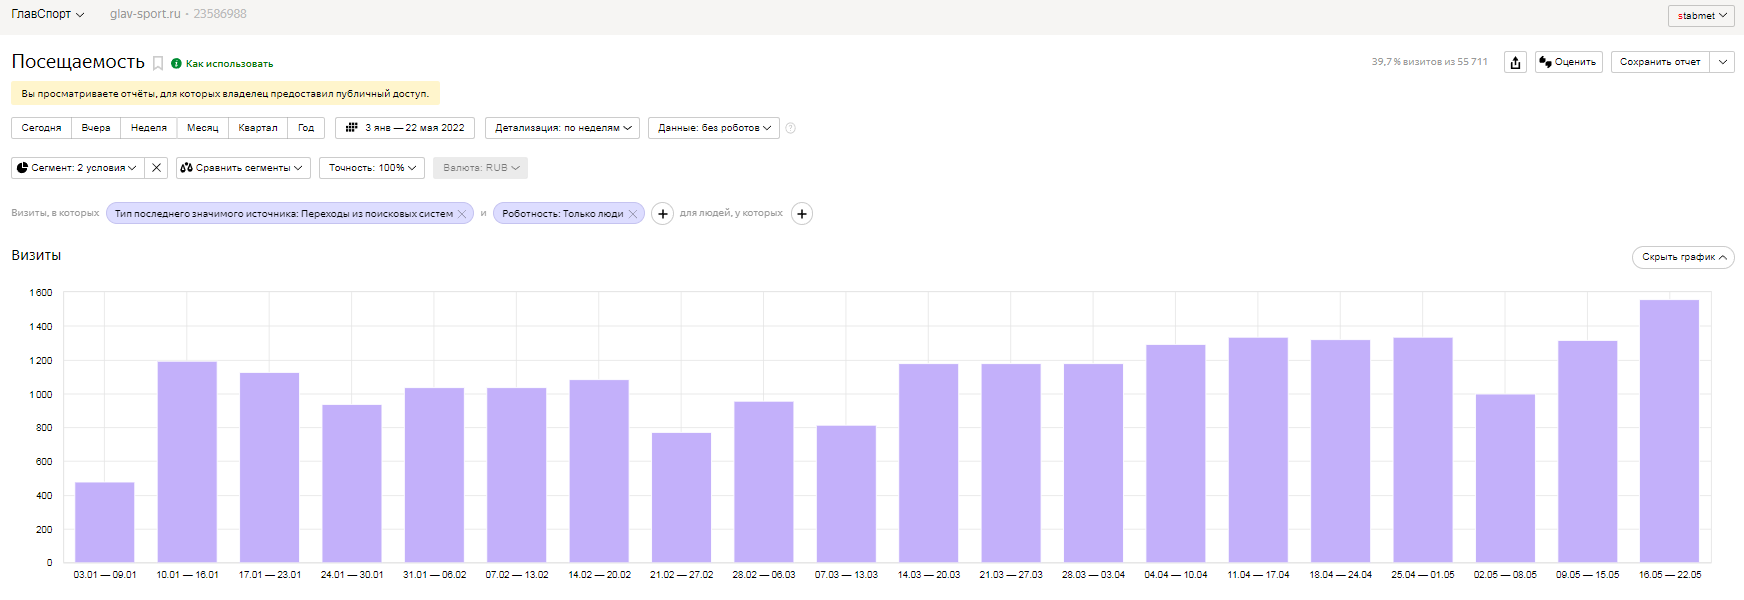
Task: Open Сравнить сегменты dropdown
Action: tap(243, 168)
